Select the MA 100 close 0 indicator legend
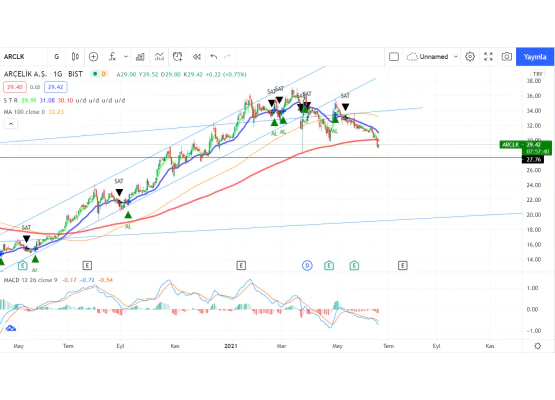 (24, 112)
